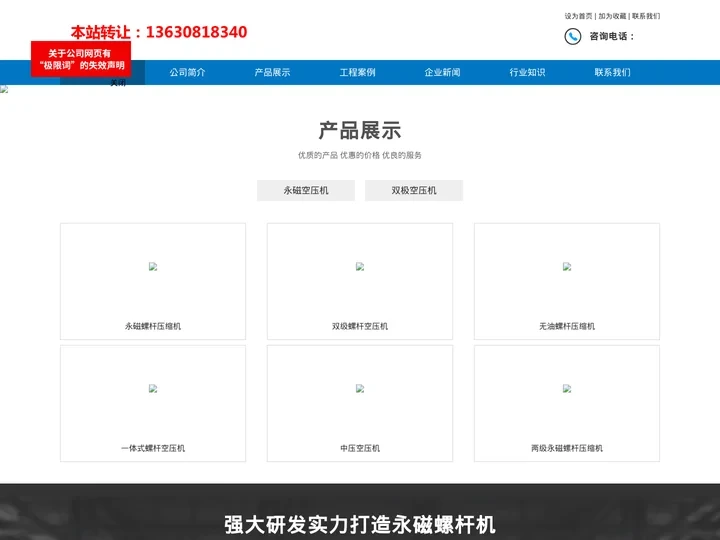Screen dimensions: 720x540
Task: Click the 加为收藏 link at top
Action: (x=612, y=16)
